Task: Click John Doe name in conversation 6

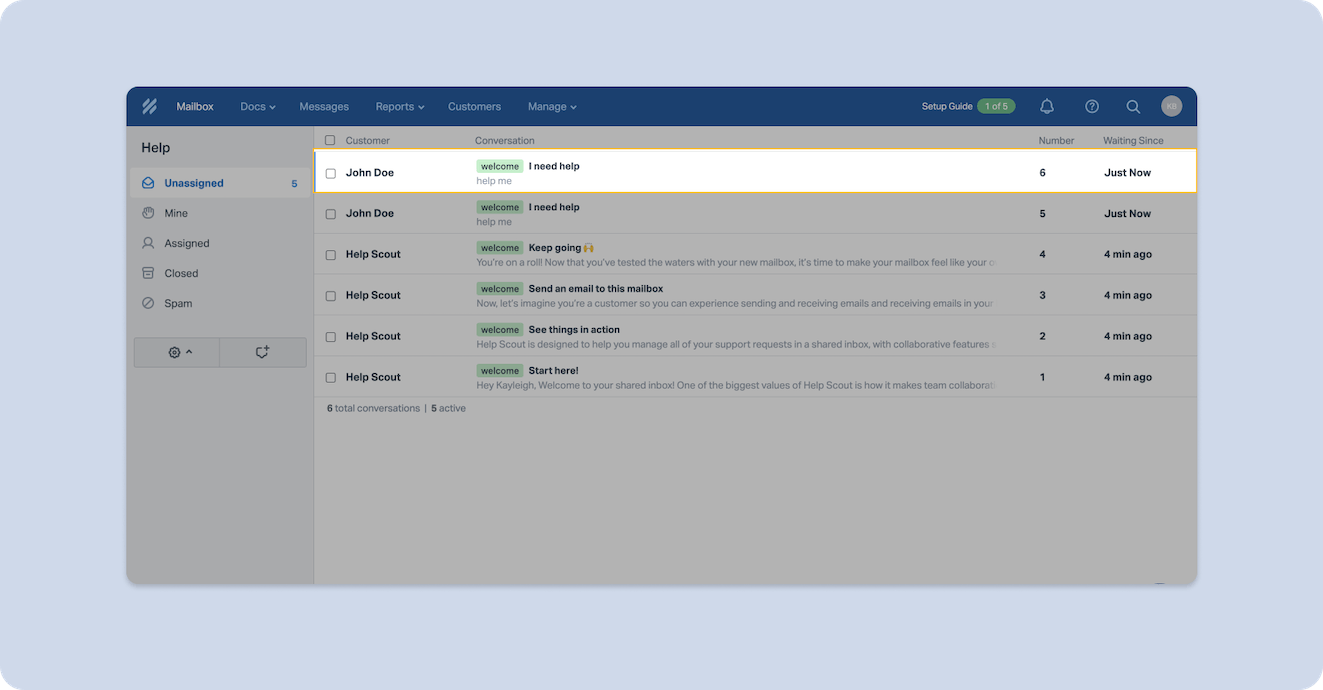Action: point(370,173)
